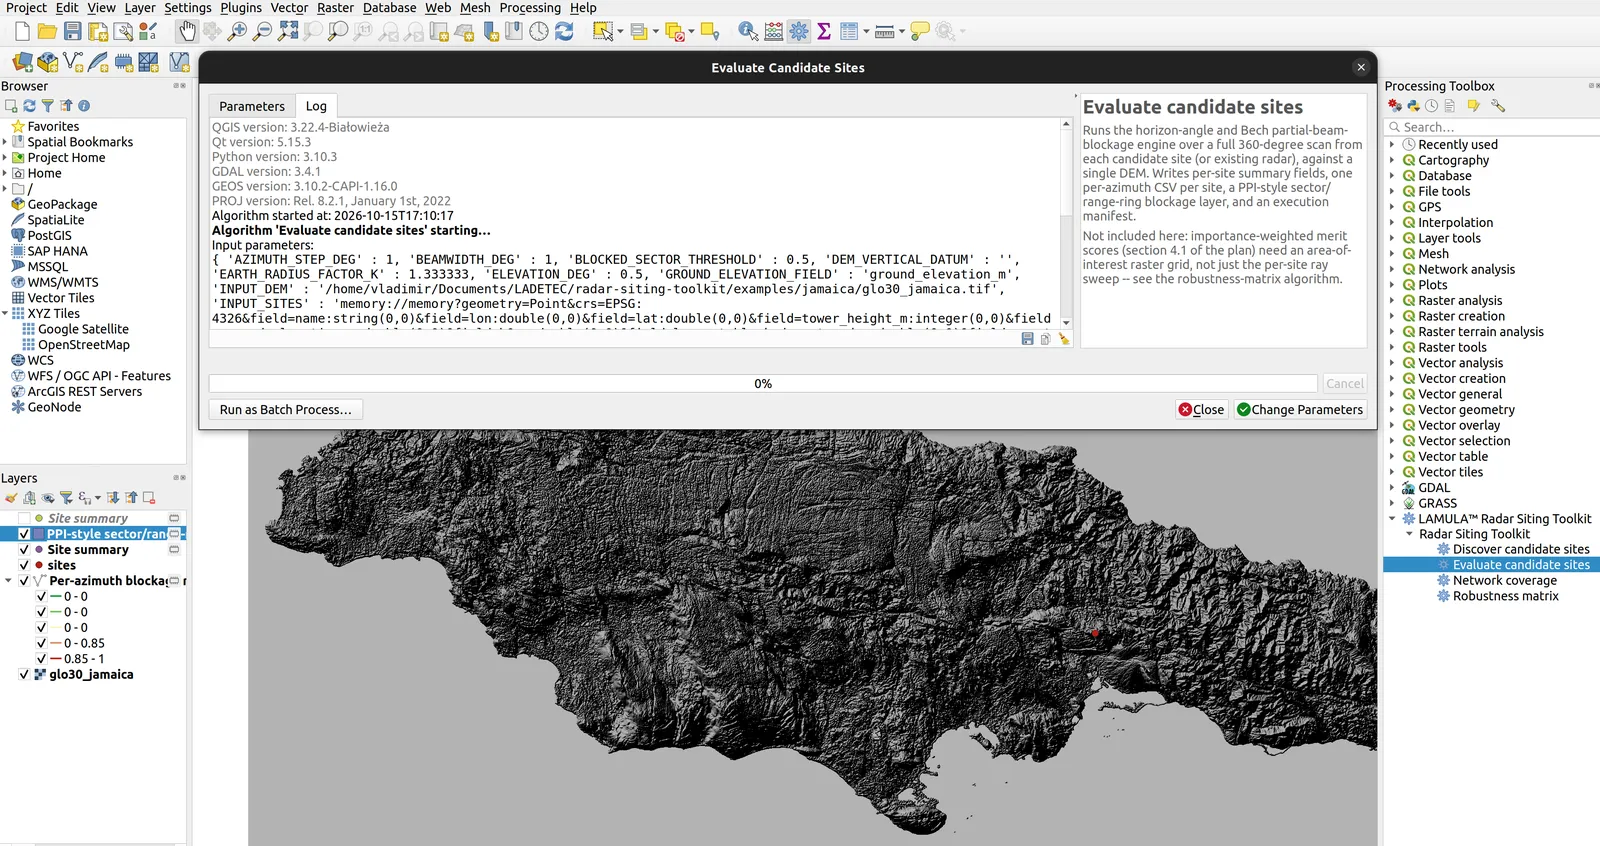Click the remove layer icon in Layers panel
The image size is (1600, 846).
[x=149, y=498]
